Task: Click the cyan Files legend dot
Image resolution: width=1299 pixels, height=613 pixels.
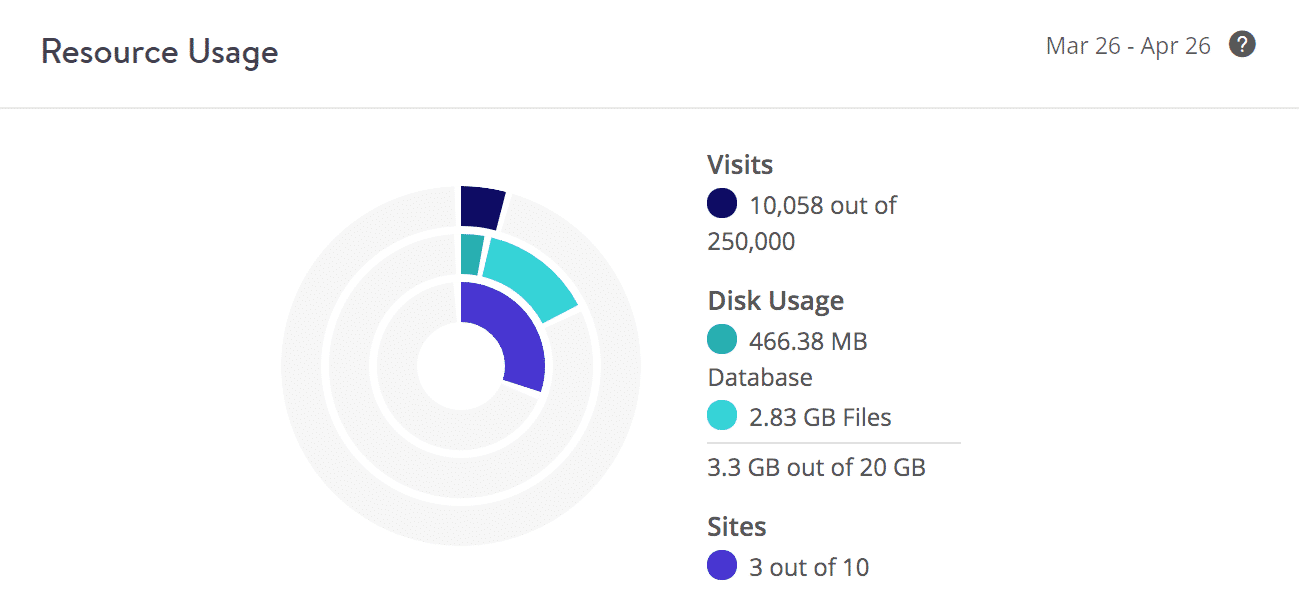Action: [721, 415]
